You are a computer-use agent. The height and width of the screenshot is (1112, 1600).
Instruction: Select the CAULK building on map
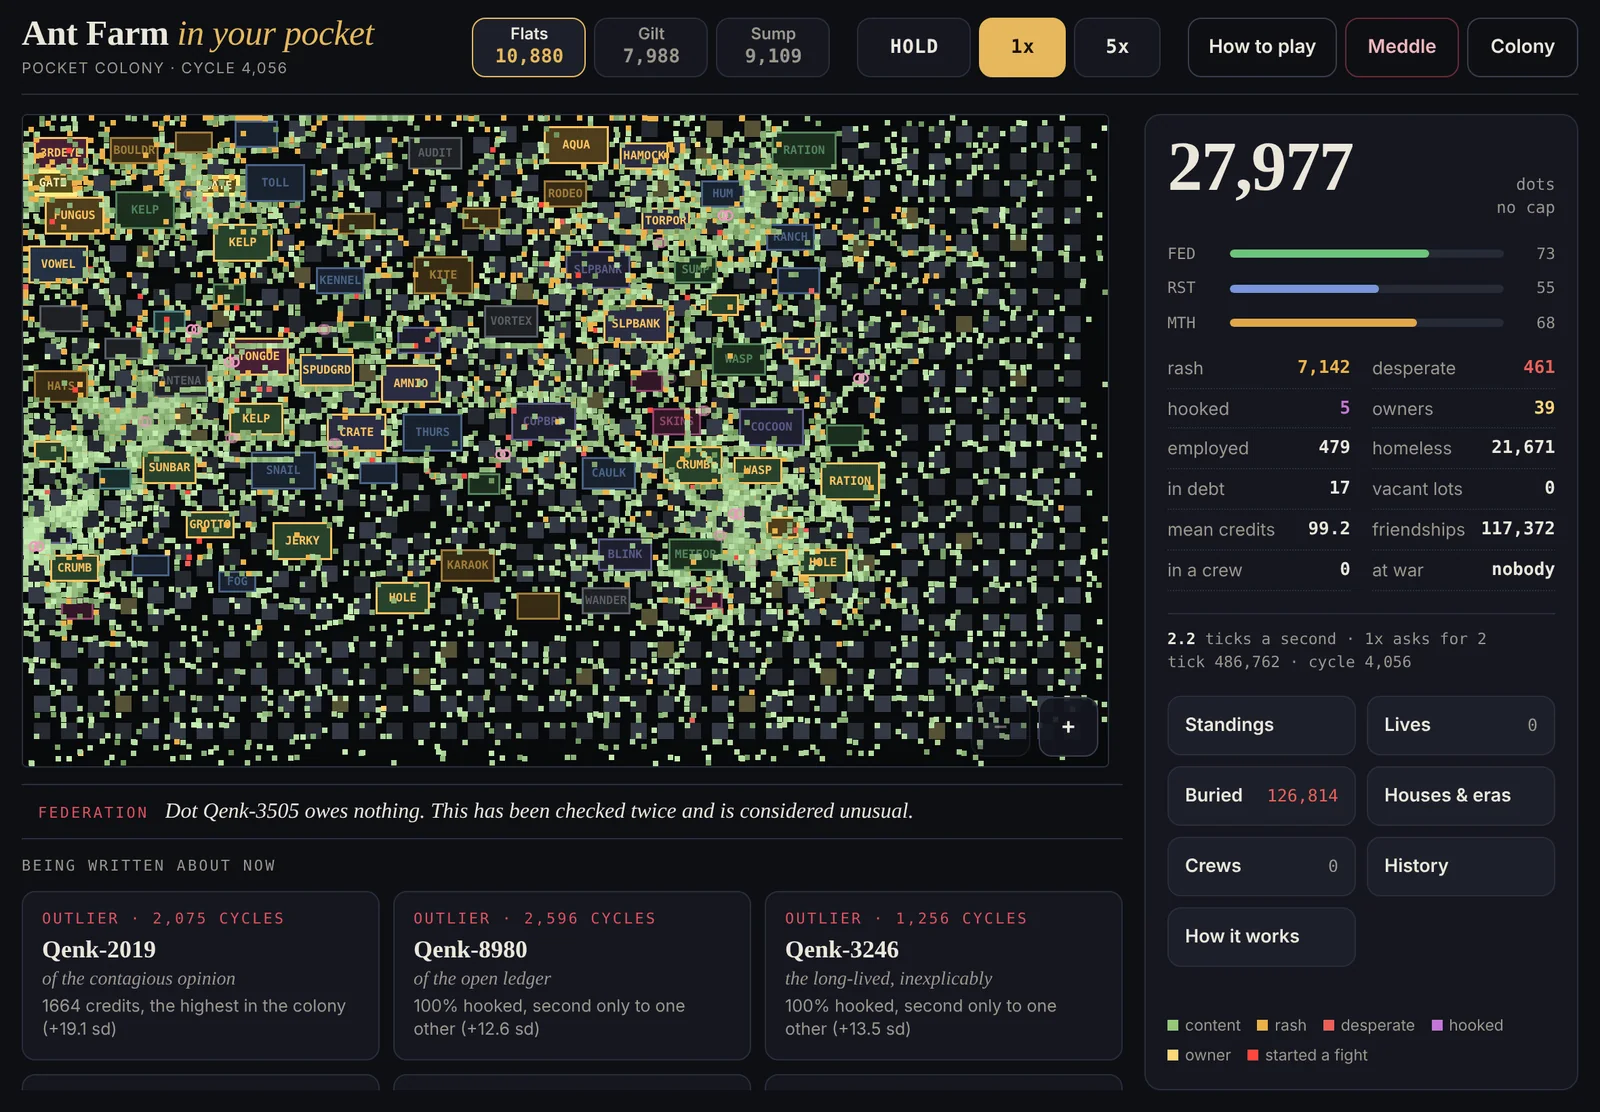(609, 473)
